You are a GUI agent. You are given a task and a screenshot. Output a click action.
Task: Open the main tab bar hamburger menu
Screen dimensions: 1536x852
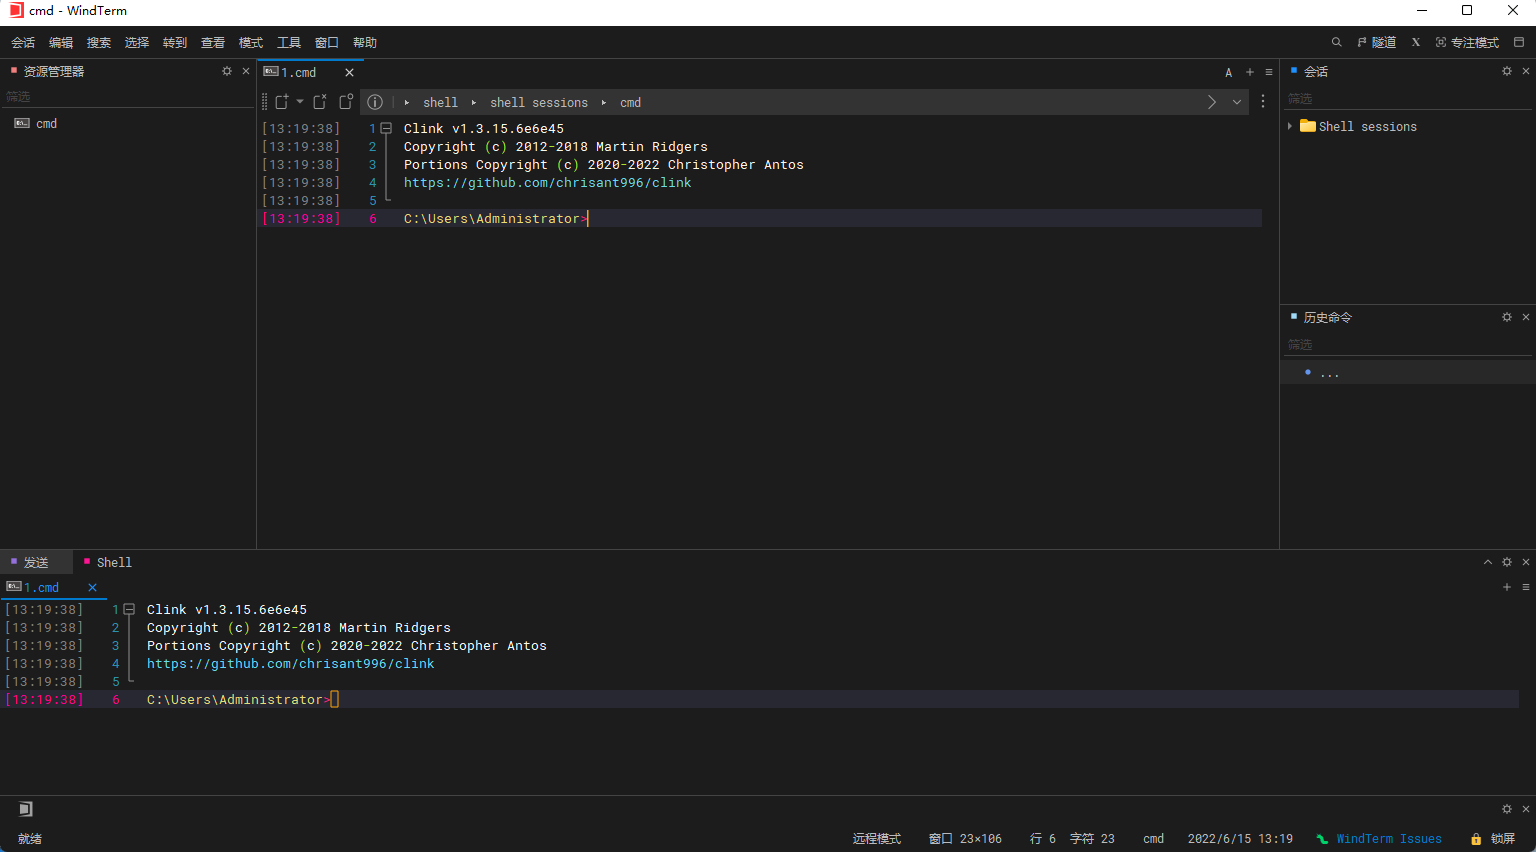click(1269, 72)
